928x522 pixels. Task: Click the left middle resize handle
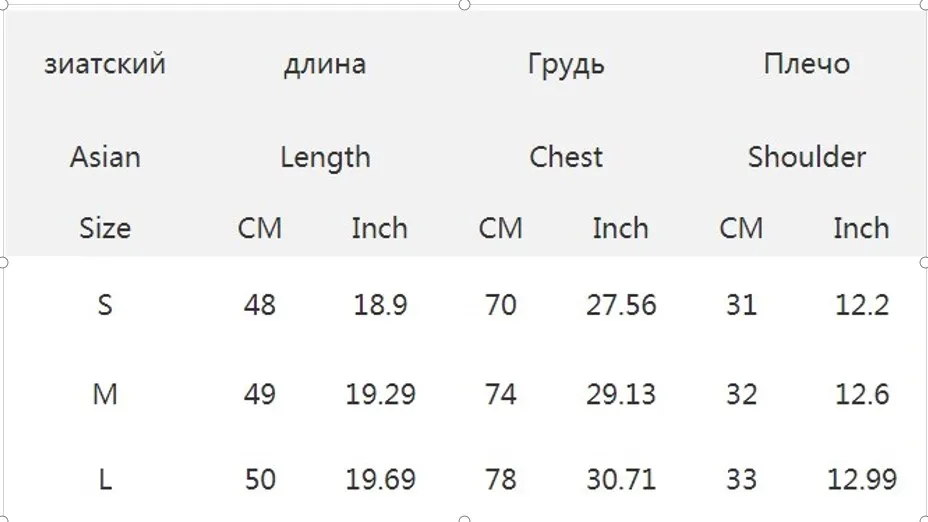(2, 262)
